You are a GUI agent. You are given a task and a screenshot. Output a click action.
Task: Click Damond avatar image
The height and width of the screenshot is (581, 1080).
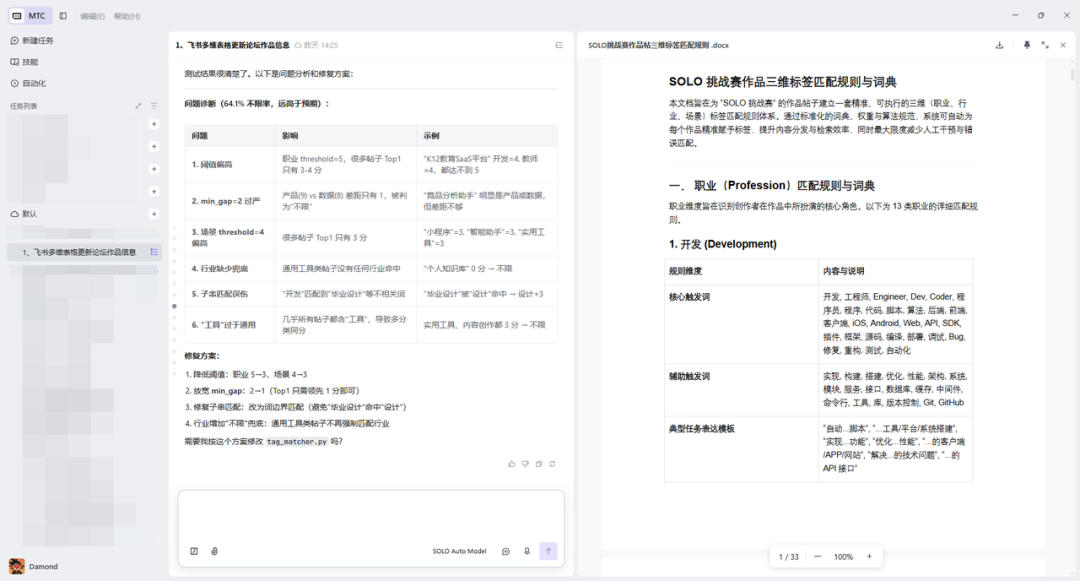(x=17, y=567)
